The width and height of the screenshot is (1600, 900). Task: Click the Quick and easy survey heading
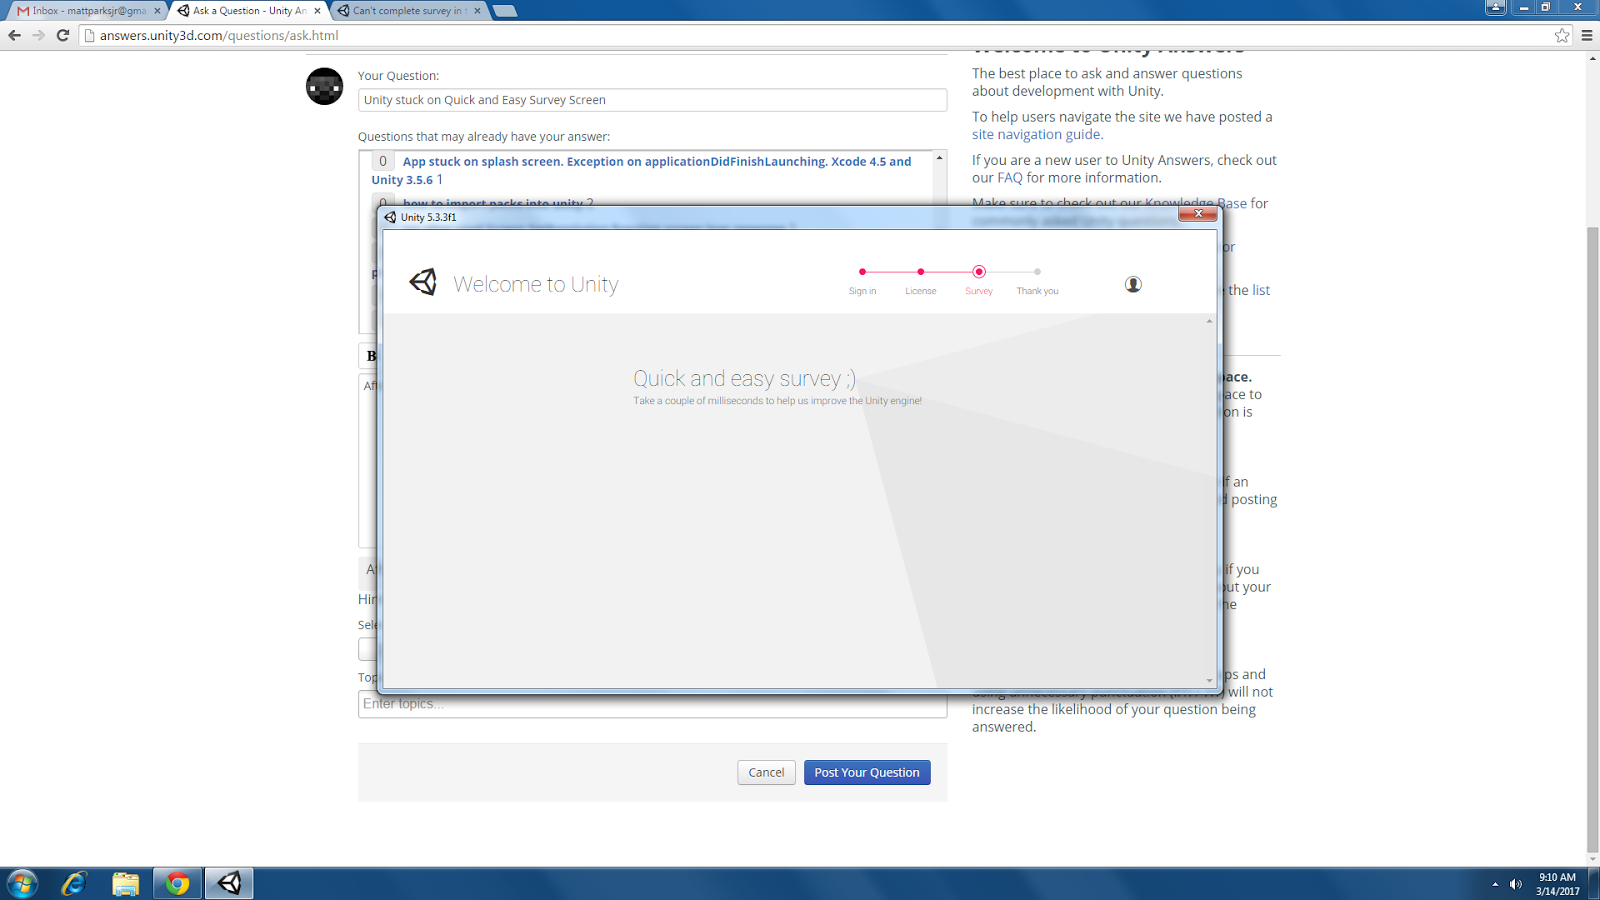[x=744, y=379]
